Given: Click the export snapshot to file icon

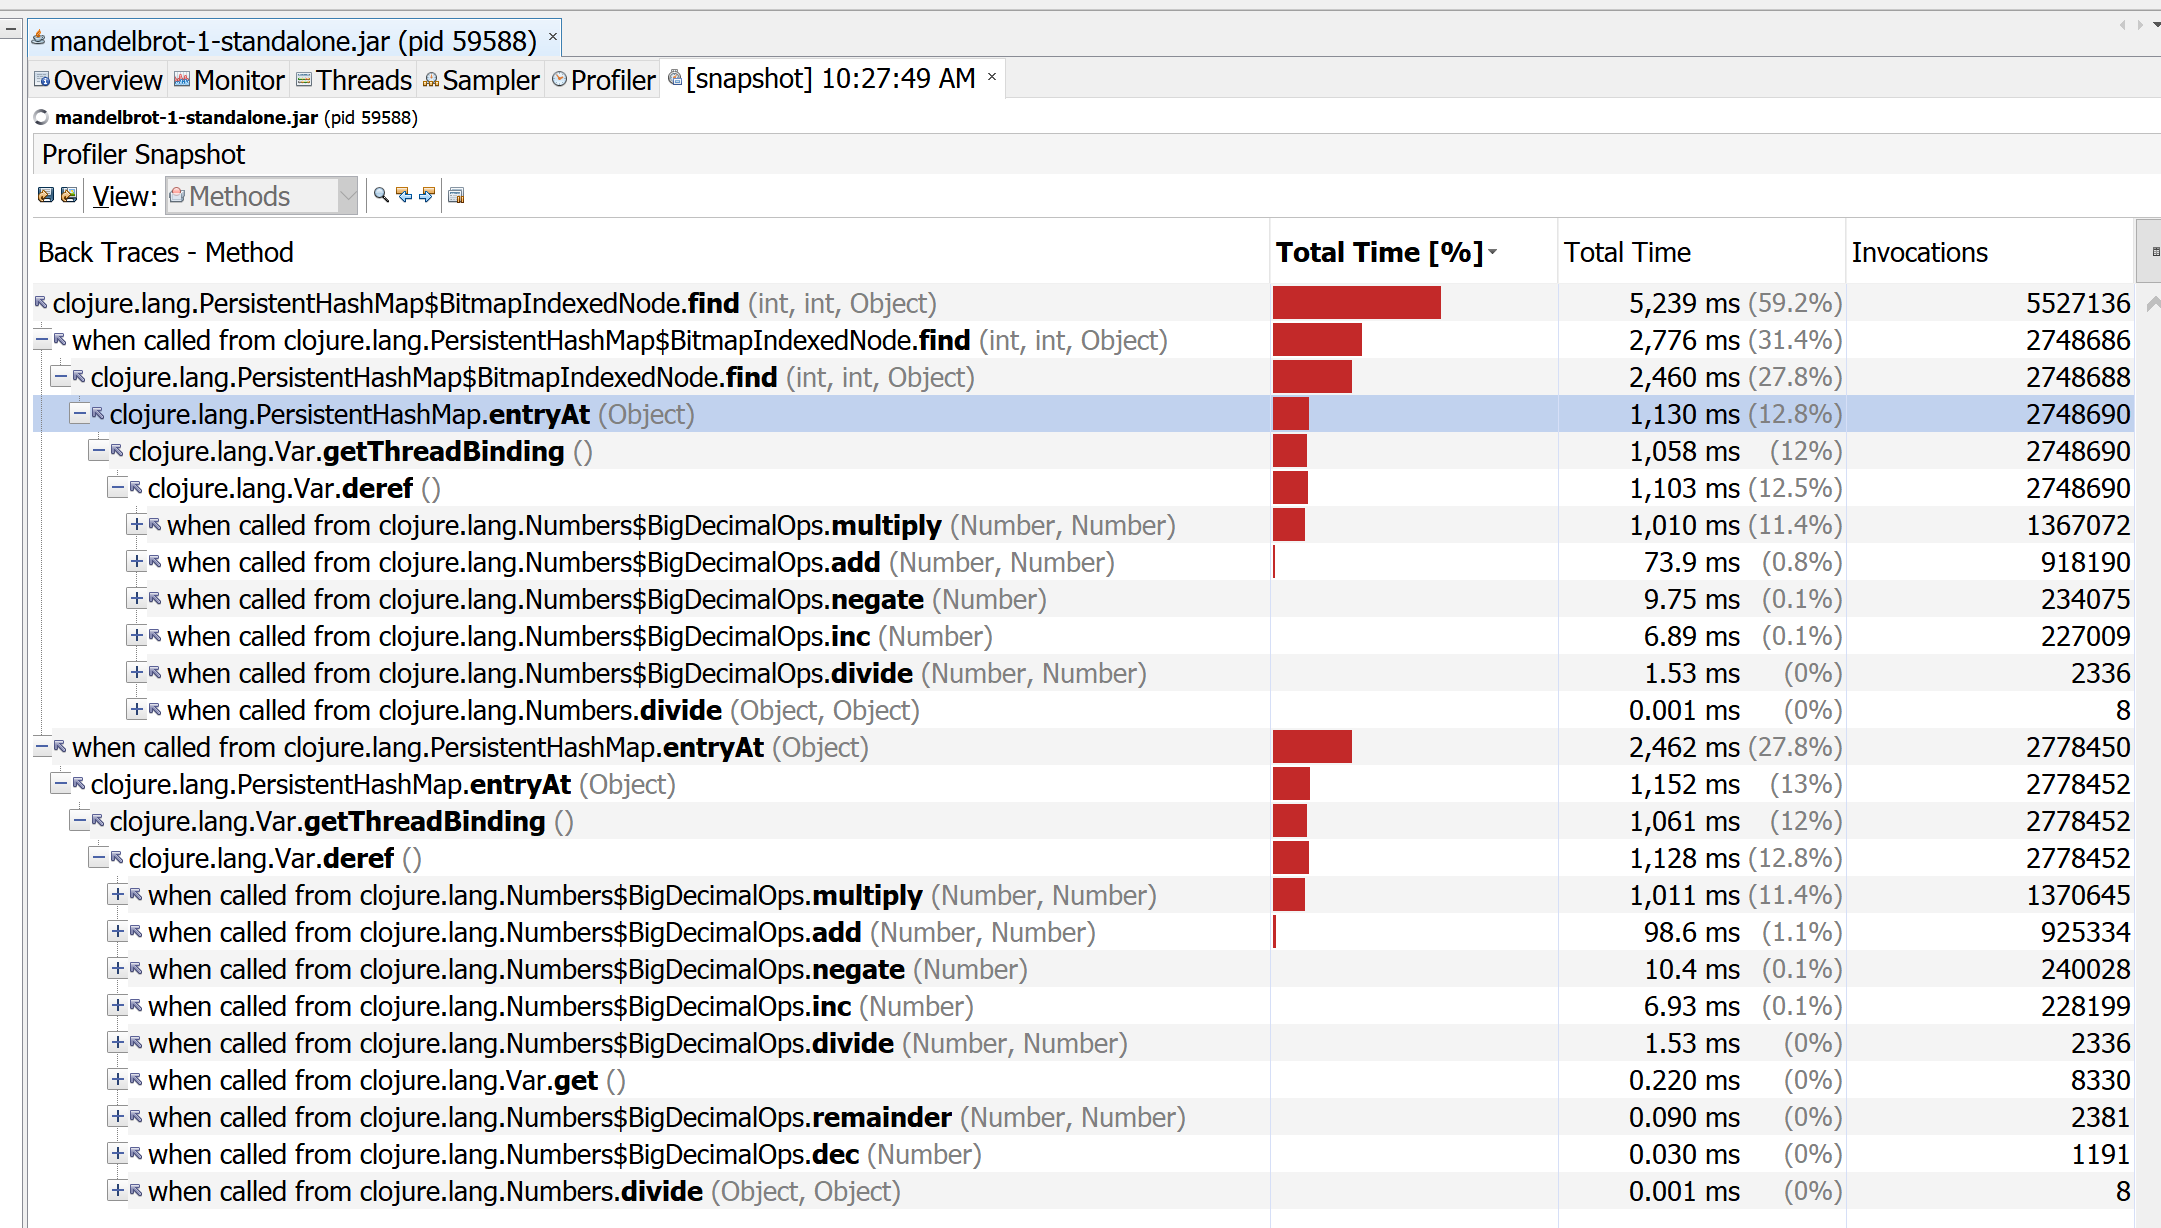Looking at the screenshot, I should (x=46, y=195).
